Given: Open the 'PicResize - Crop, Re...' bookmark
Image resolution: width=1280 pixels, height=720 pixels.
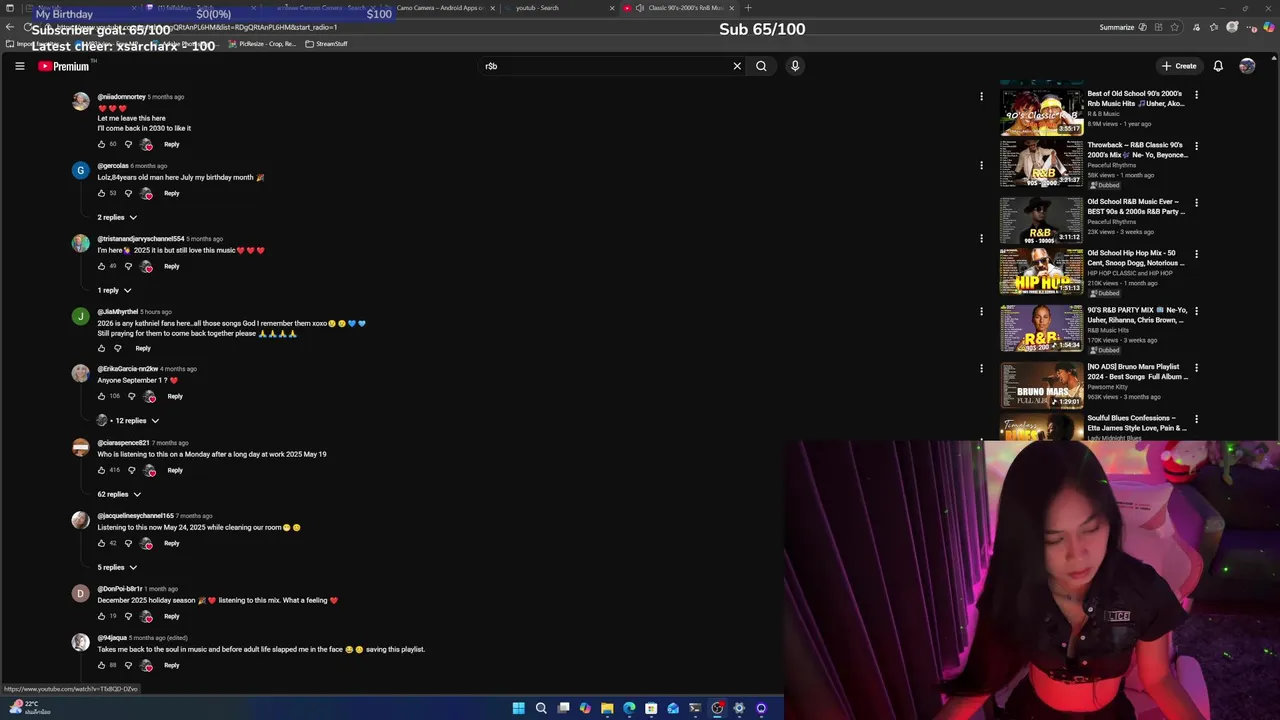Looking at the screenshot, I should pos(262,44).
